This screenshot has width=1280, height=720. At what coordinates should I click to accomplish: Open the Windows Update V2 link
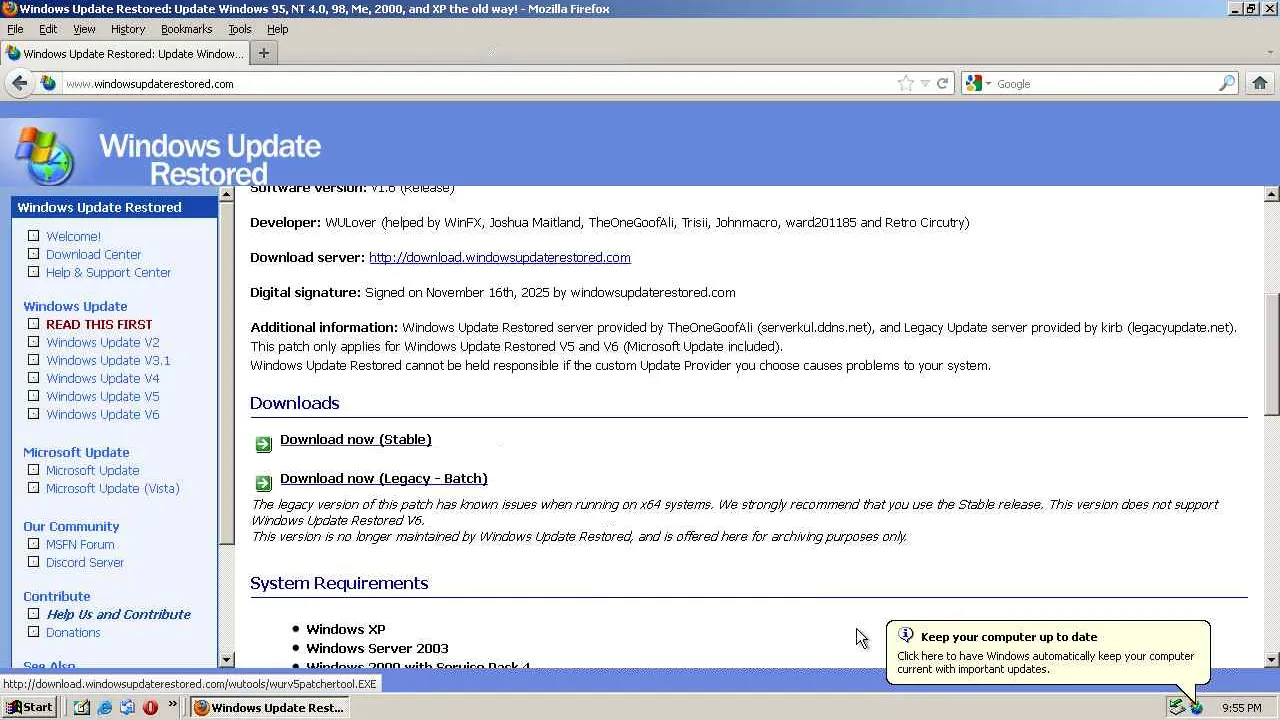coord(102,342)
